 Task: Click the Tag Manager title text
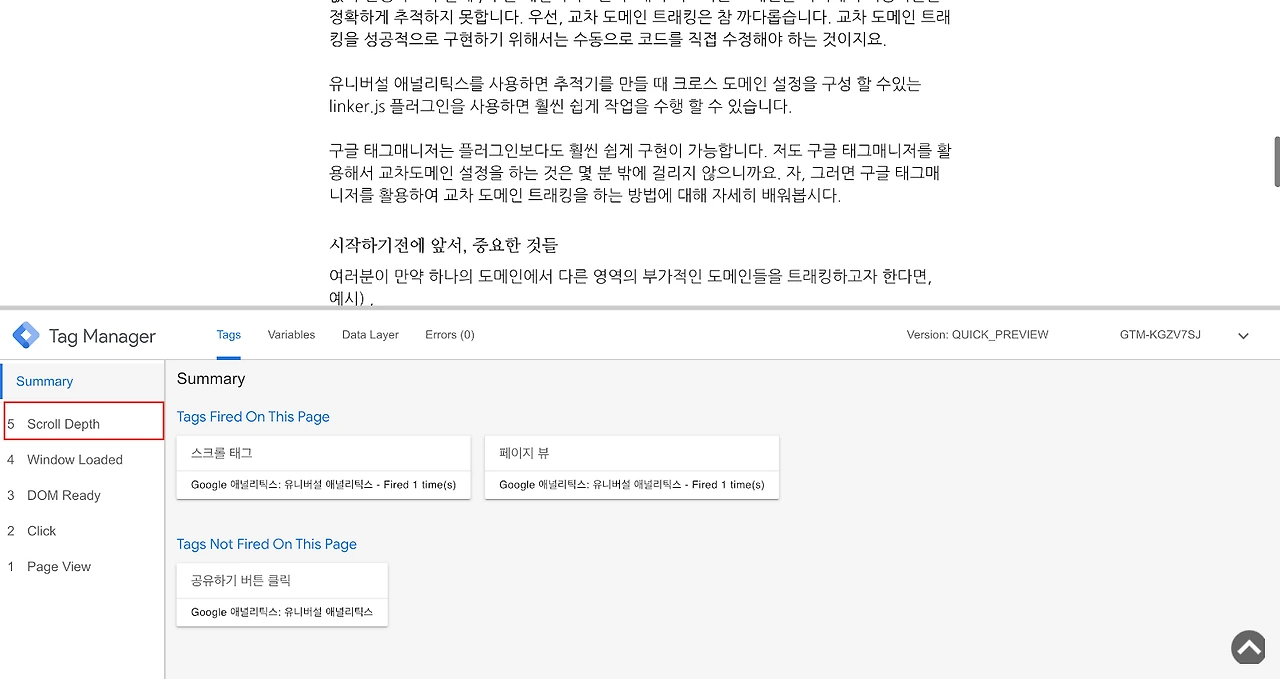coord(102,336)
